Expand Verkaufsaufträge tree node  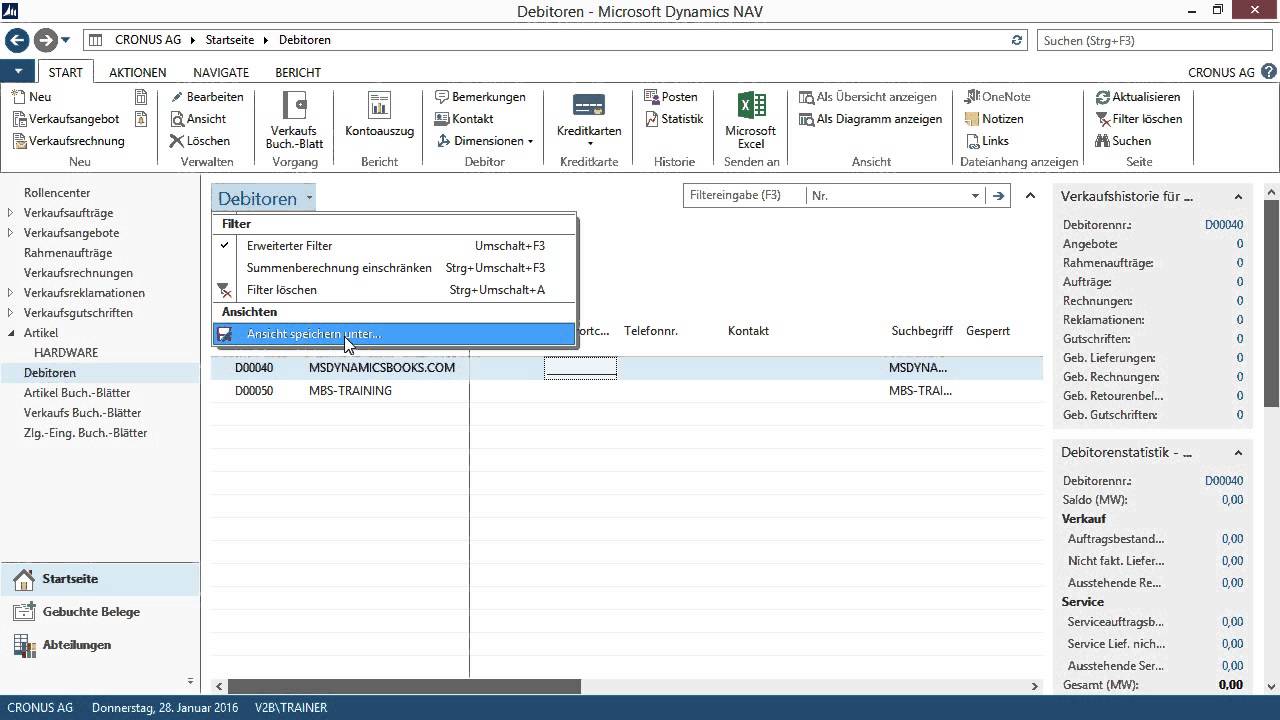tap(10, 213)
